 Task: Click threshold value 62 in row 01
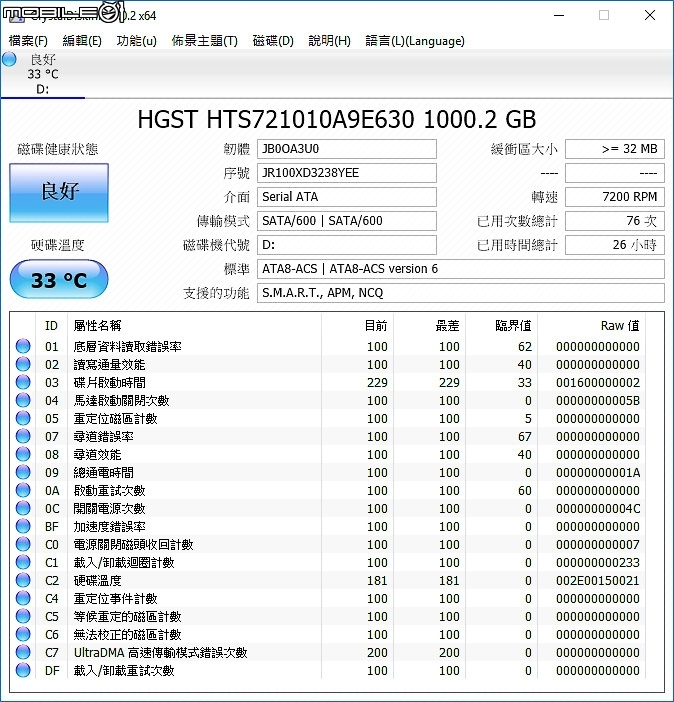524,347
